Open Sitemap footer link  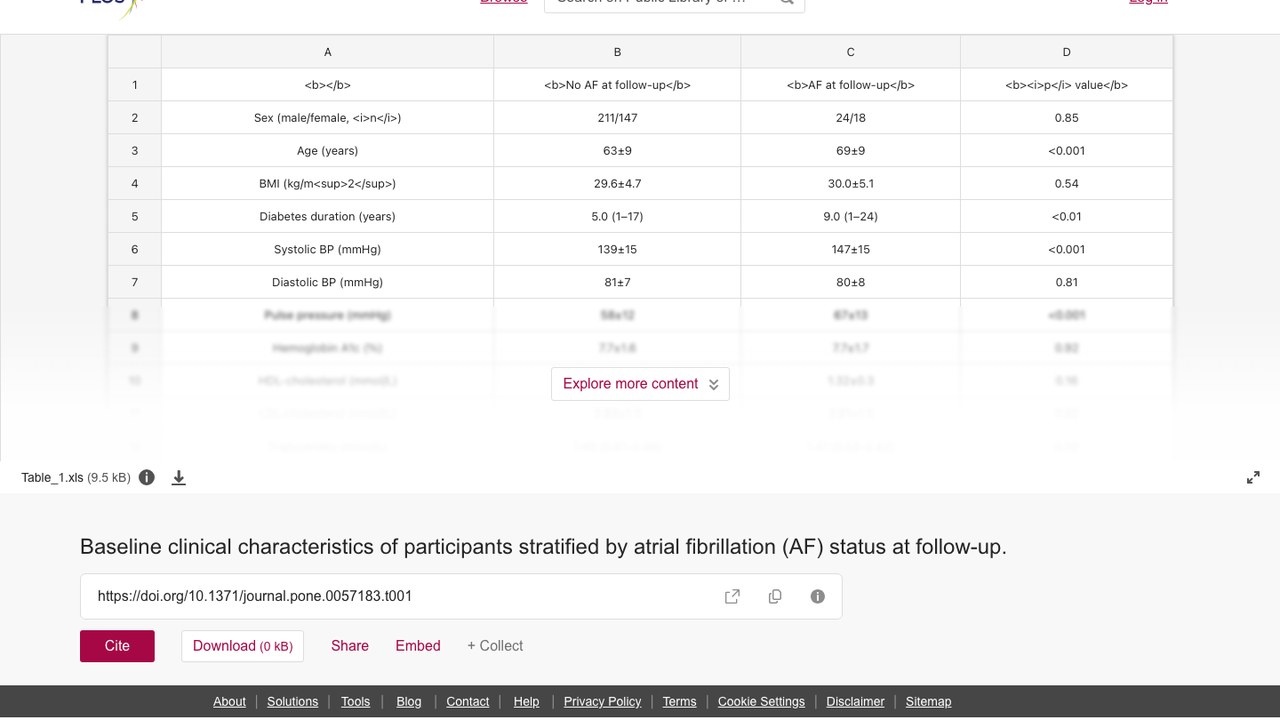(x=929, y=701)
